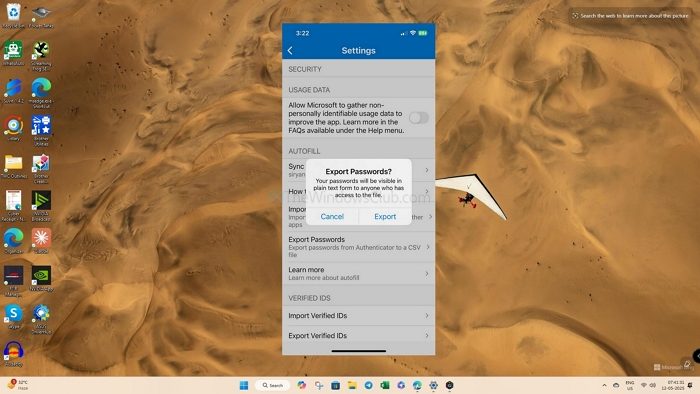Click the taskbar Search box
The image size is (700, 394).
point(272,385)
